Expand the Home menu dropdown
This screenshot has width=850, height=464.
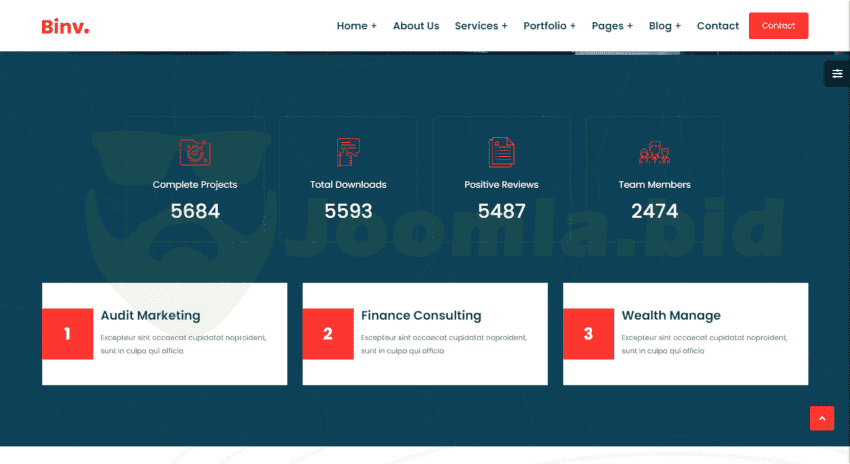pos(356,26)
